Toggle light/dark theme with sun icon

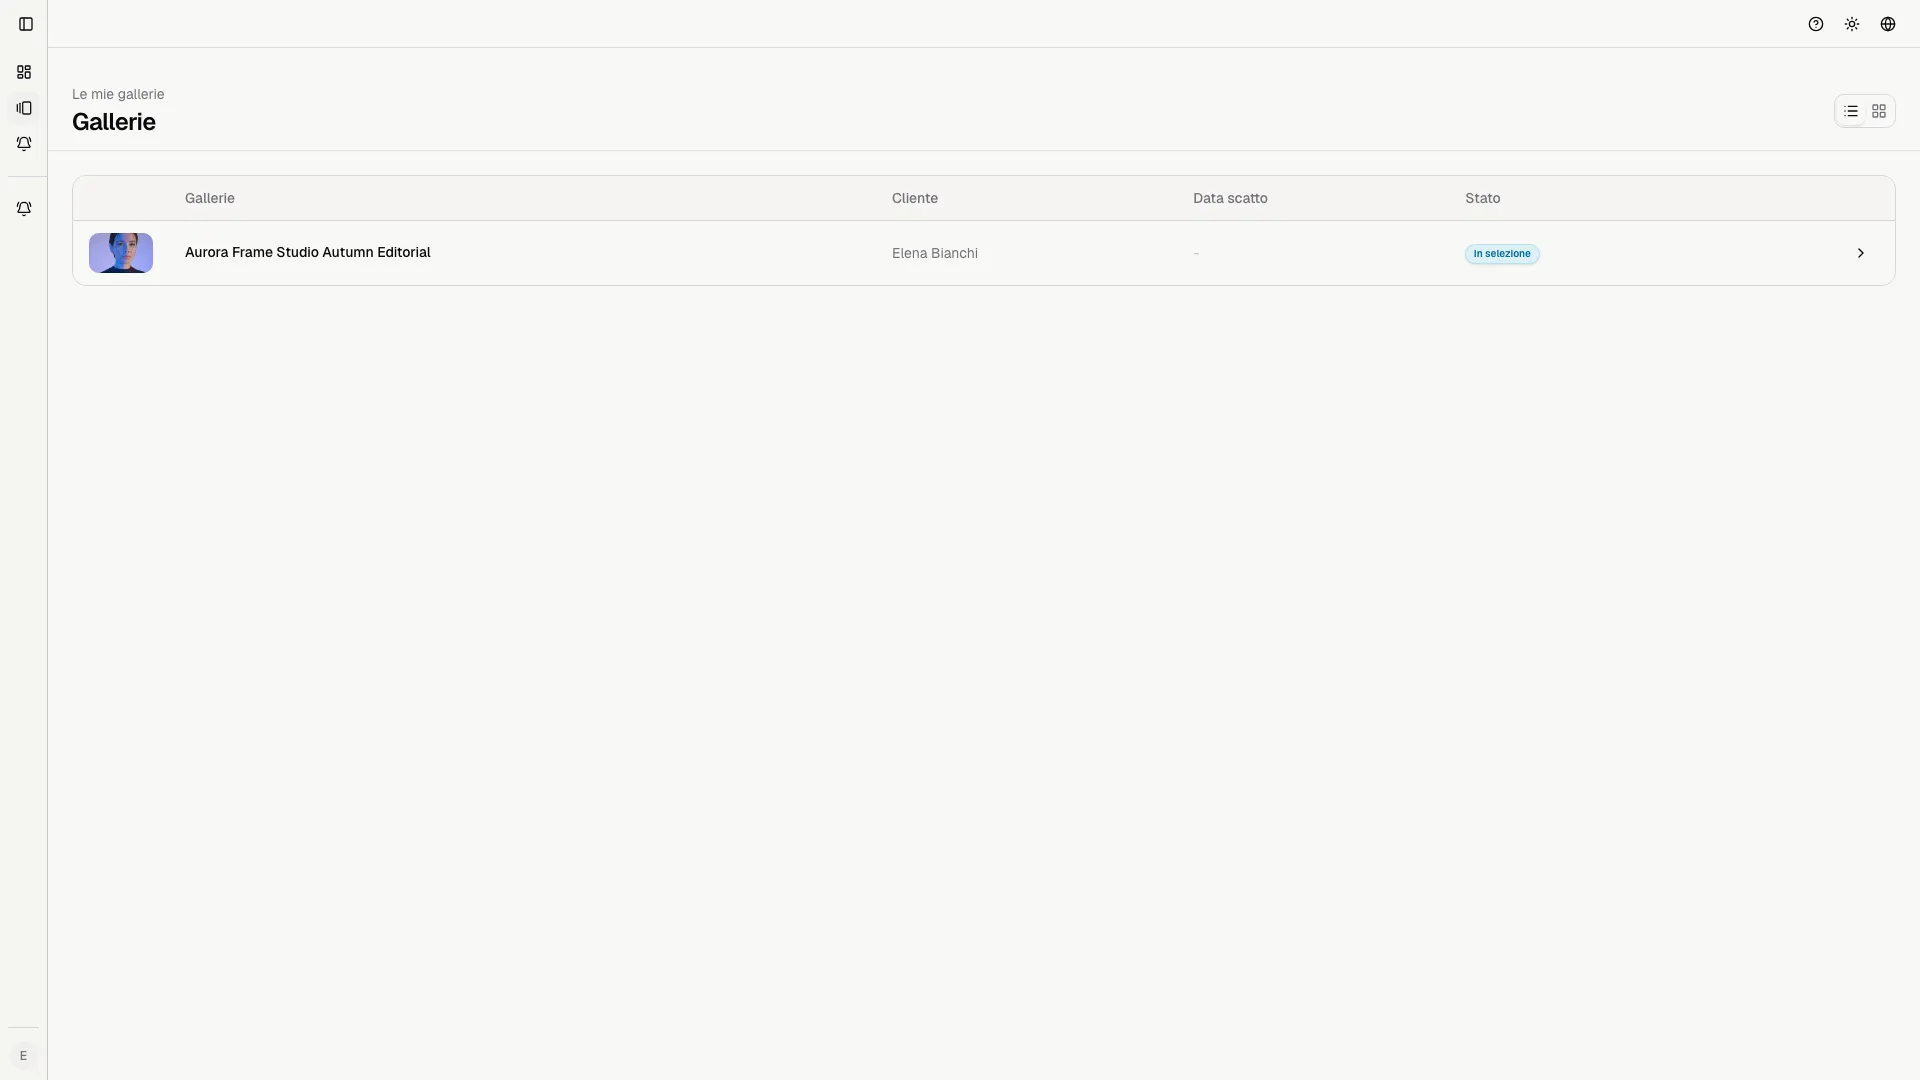1852,24
